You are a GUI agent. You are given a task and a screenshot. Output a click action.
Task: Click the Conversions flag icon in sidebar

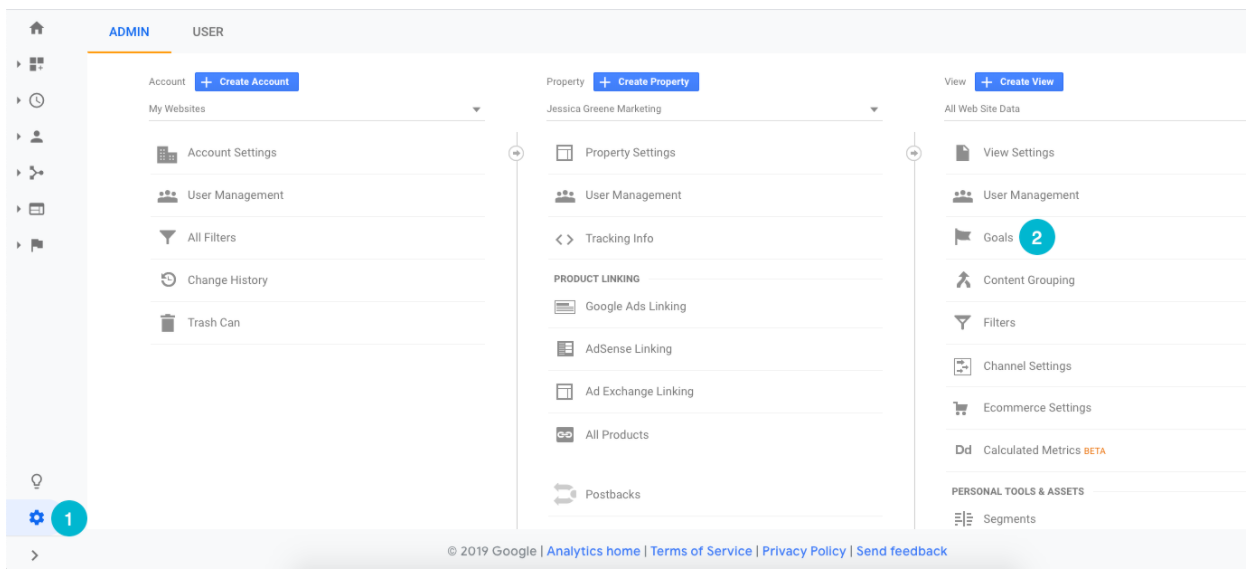(x=37, y=245)
